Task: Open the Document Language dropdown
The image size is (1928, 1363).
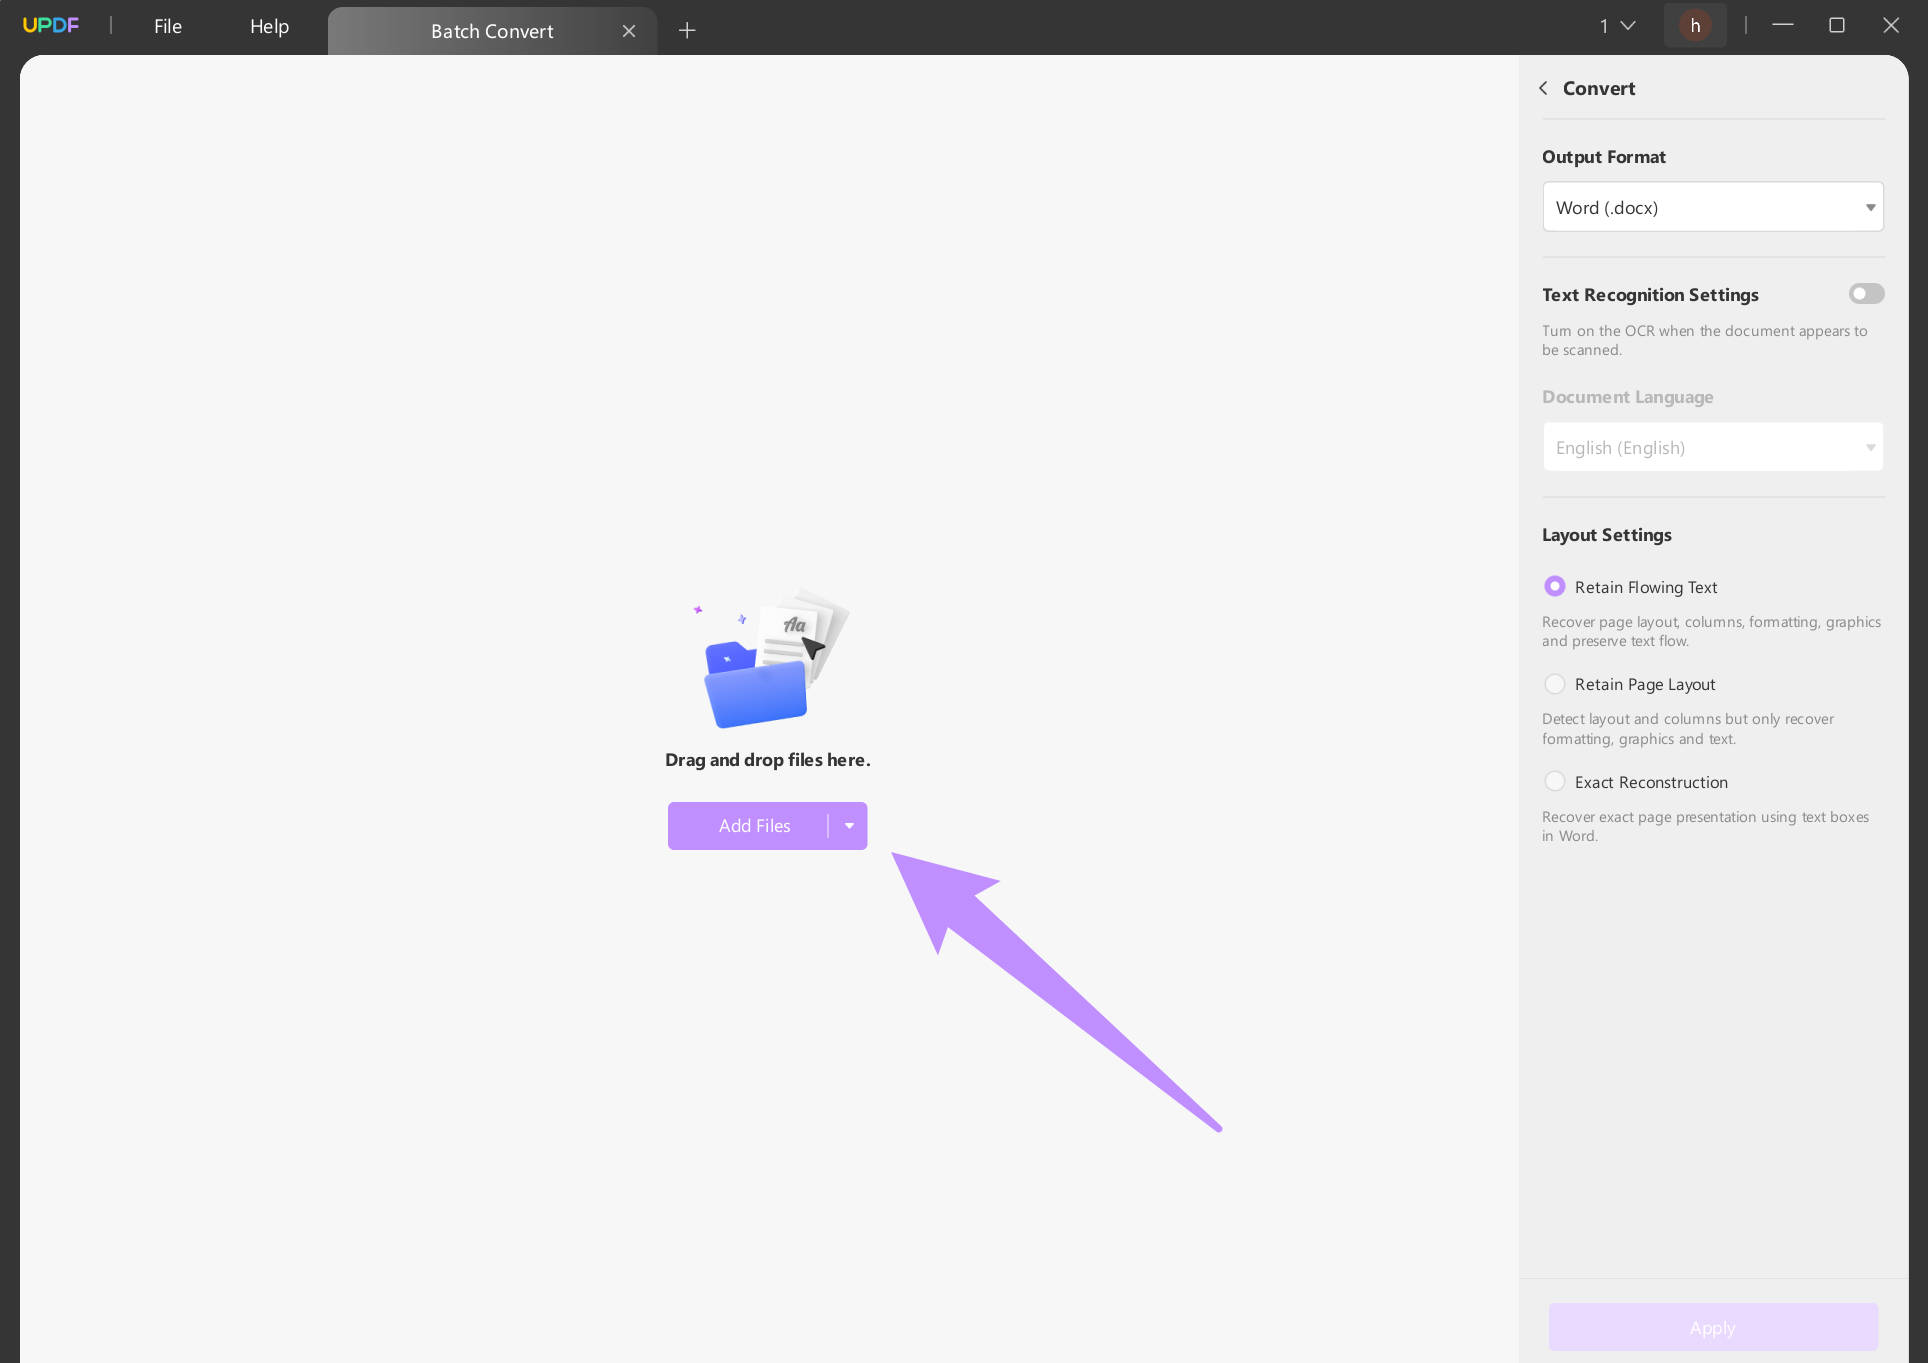Action: [x=1712, y=447]
